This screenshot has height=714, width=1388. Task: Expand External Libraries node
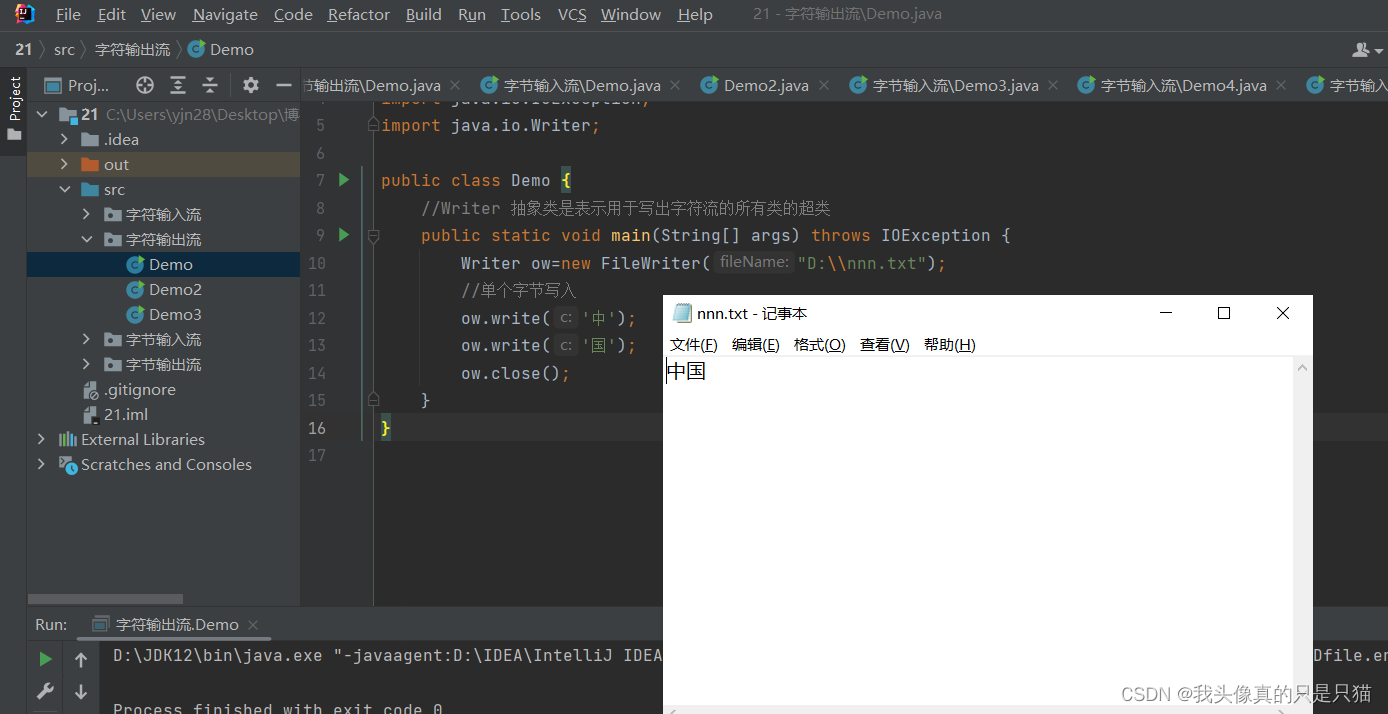pos(41,439)
